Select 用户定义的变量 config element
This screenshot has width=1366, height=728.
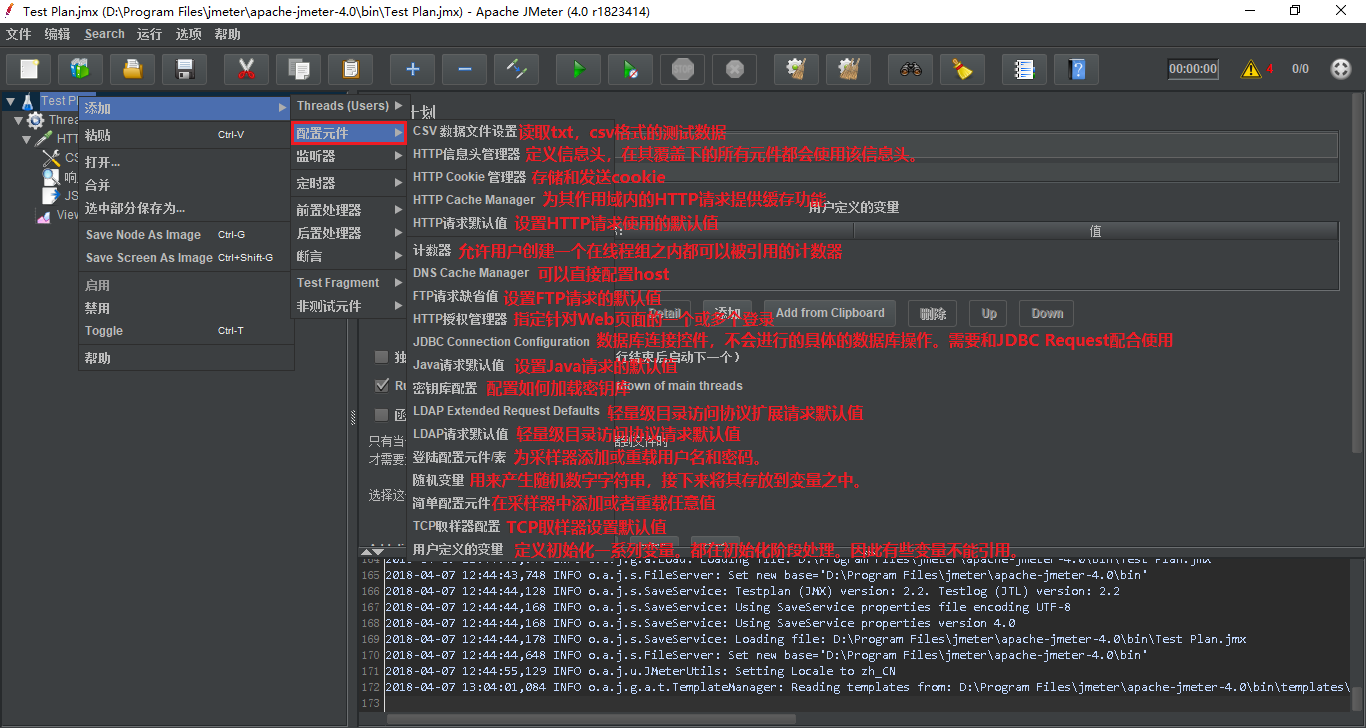click(x=458, y=550)
